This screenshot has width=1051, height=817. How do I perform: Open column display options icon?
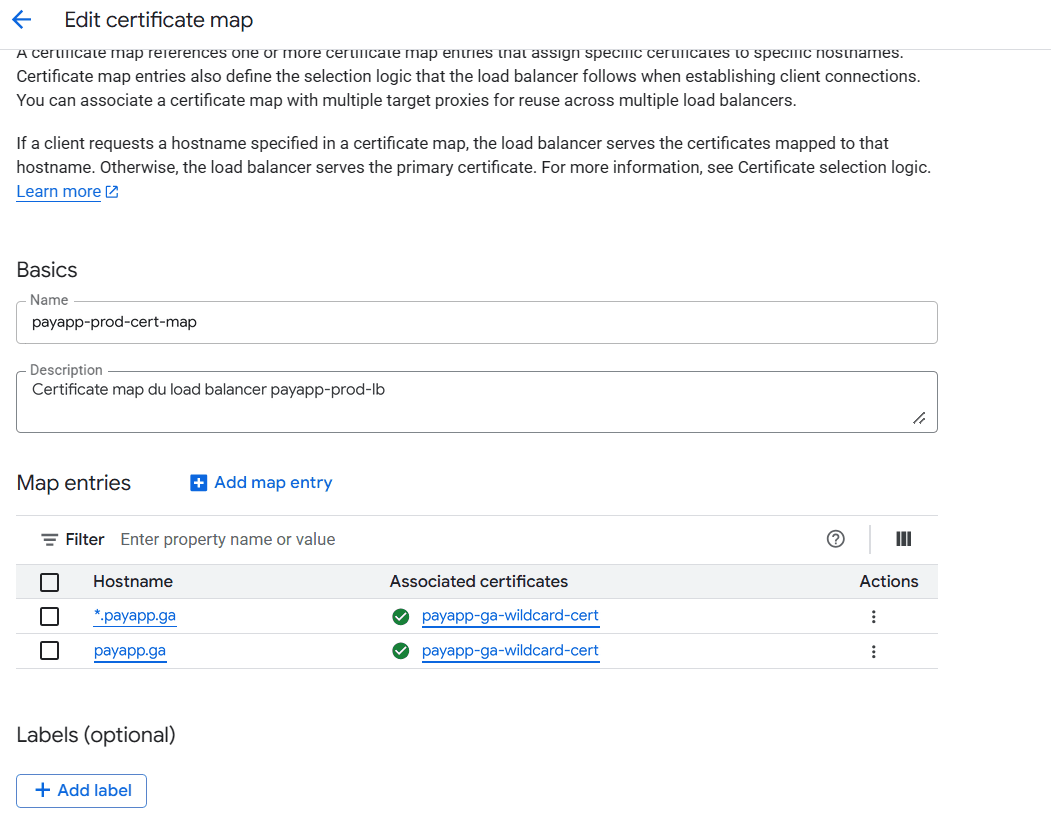point(904,539)
